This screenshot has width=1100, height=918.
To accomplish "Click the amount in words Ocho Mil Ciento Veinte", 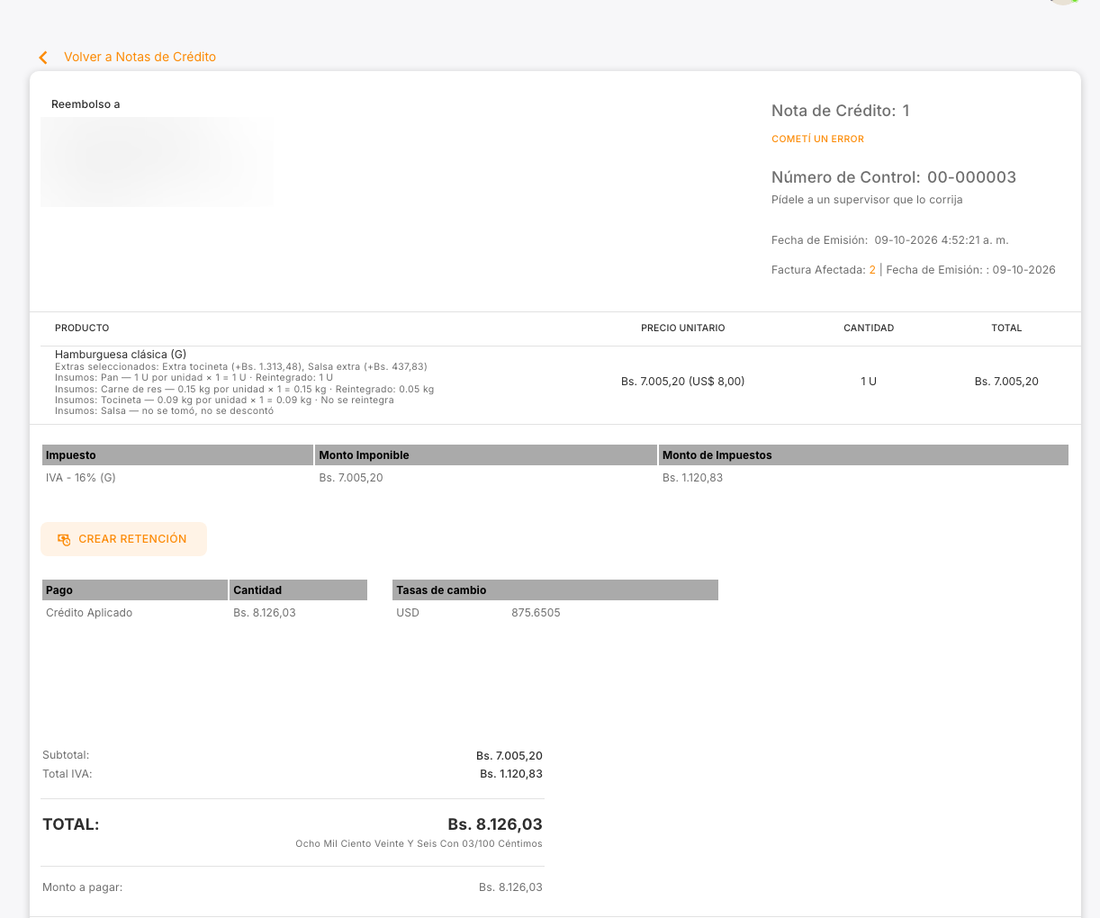I will (419, 844).
